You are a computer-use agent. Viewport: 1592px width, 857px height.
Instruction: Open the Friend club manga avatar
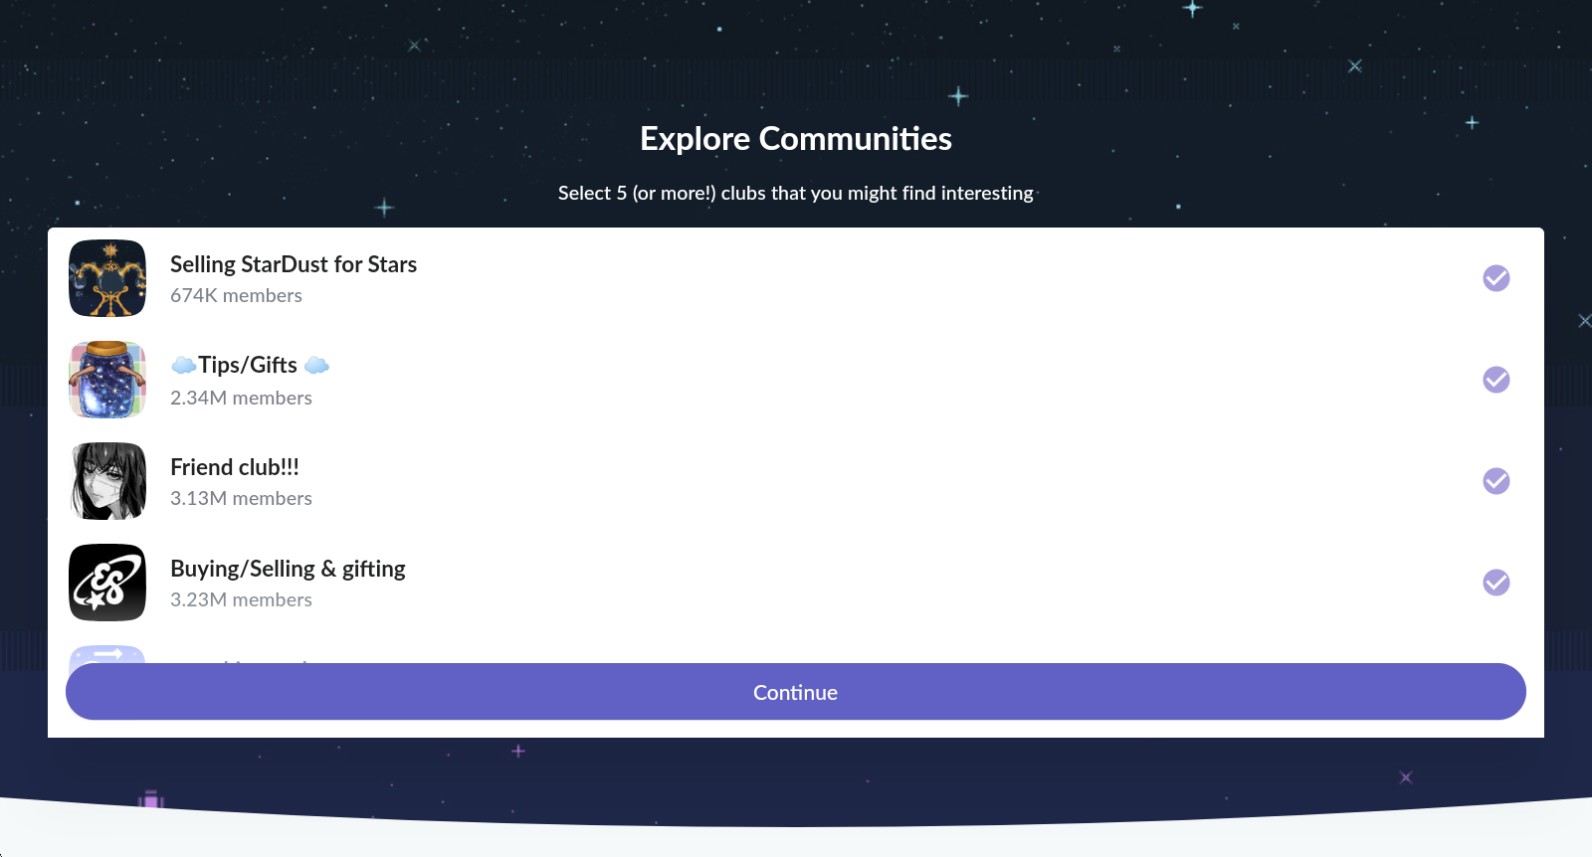pyautogui.click(x=107, y=481)
